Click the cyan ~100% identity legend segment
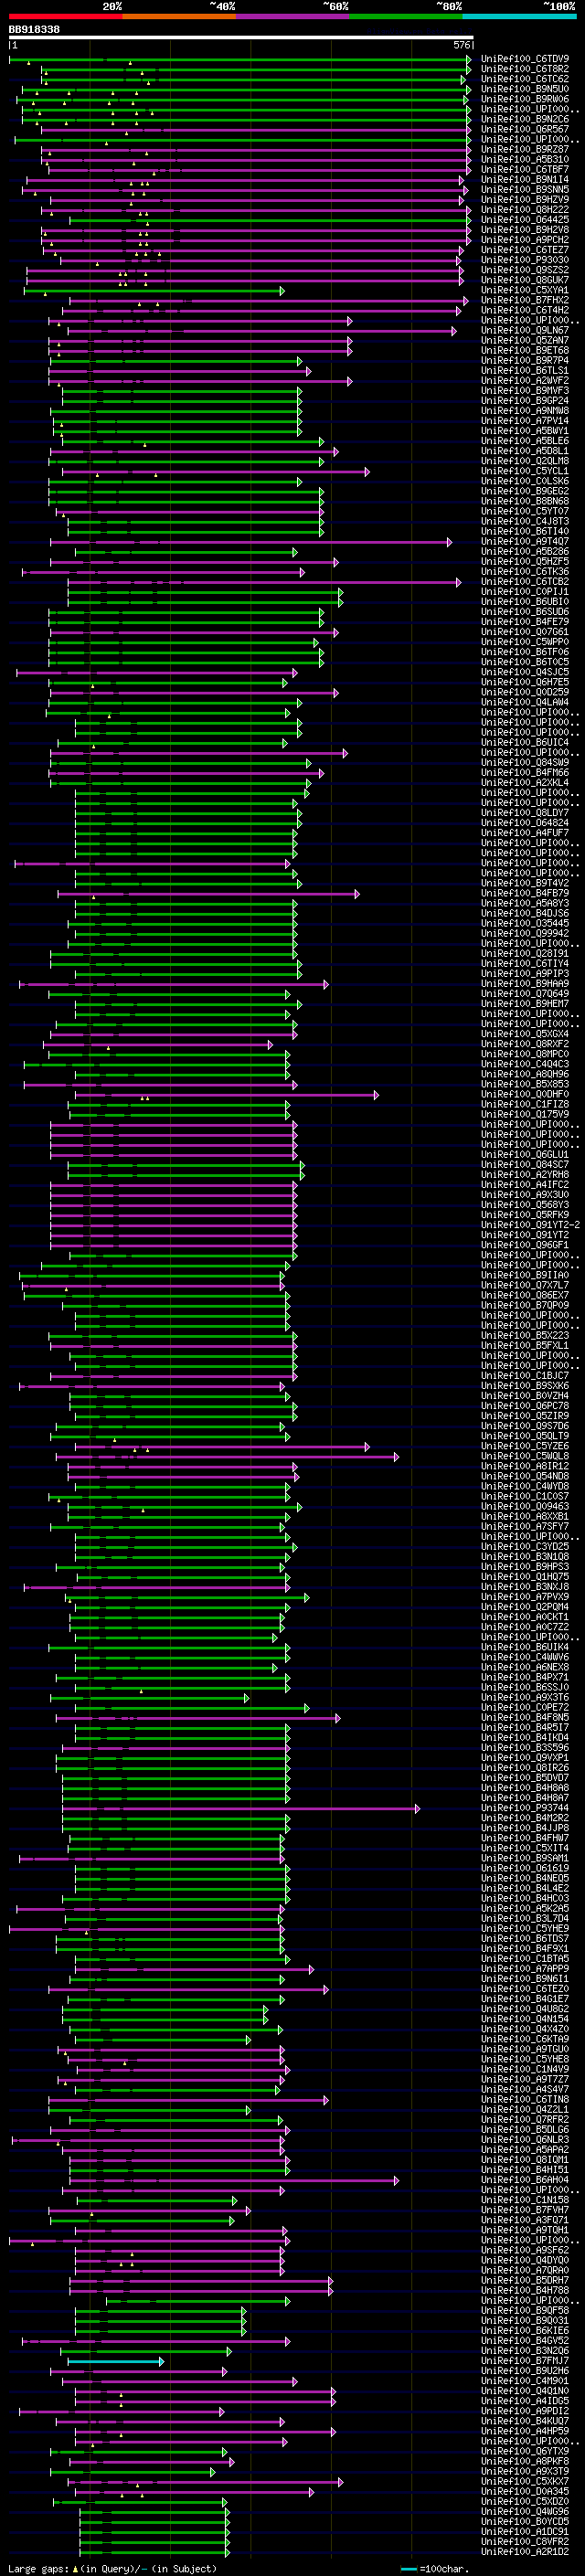Screen dimensions: 585x2576 coord(520,16)
